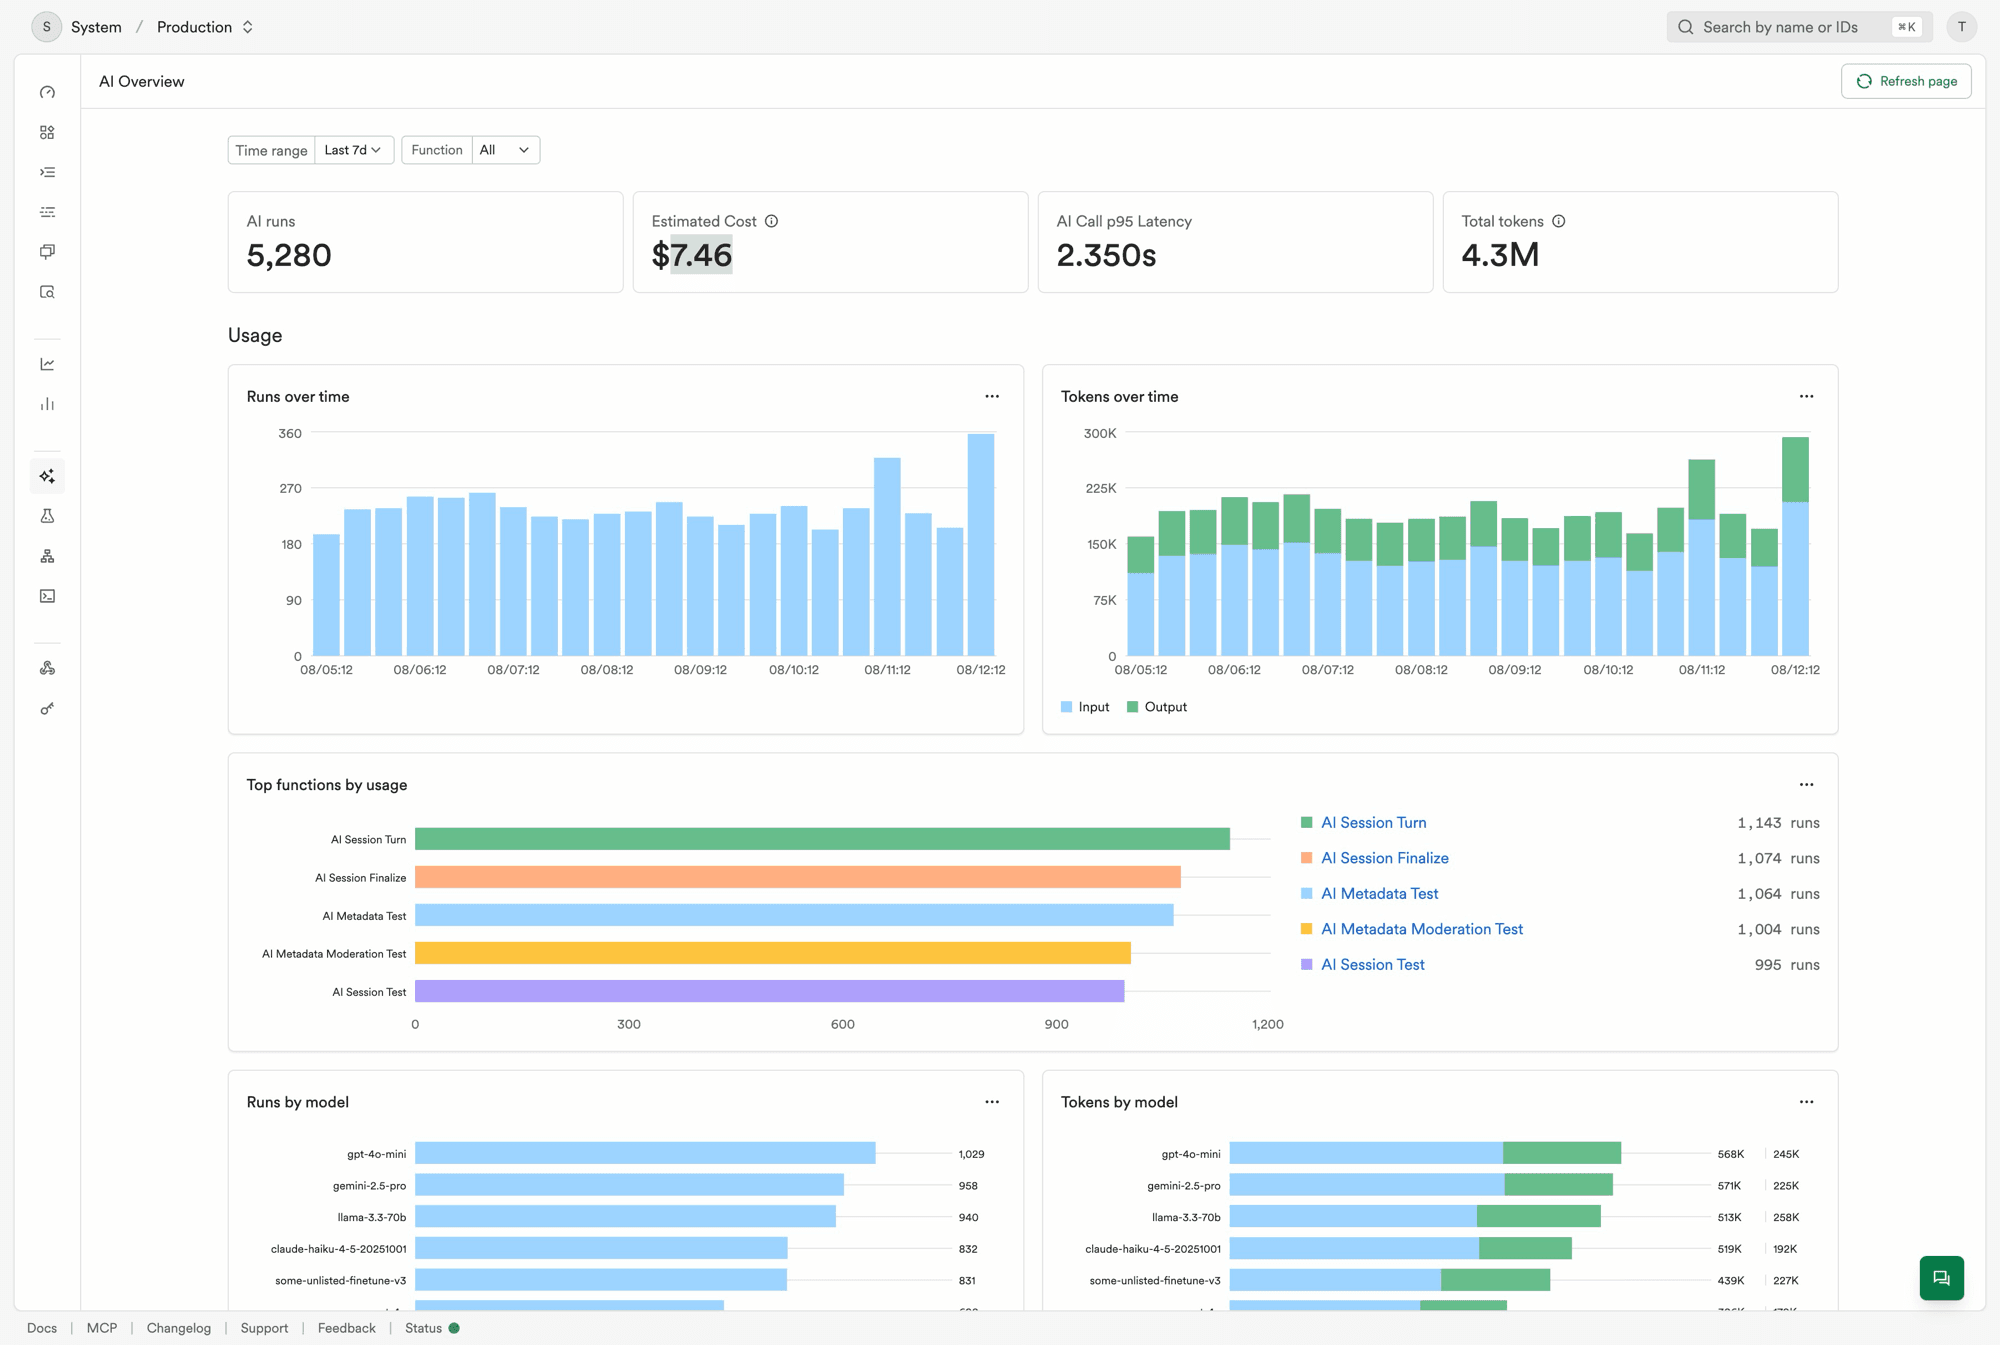
Task: Click the 2.350s latency value
Action: click(x=1106, y=255)
